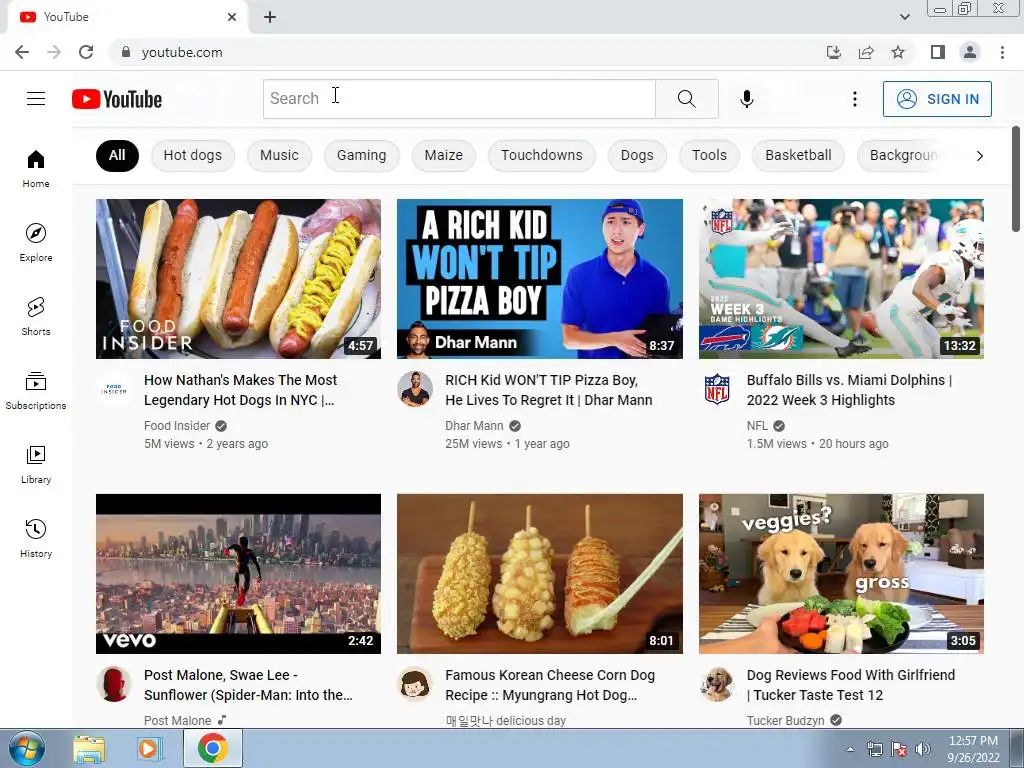This screenshot has width=1024, height=768.
Task: Open Buffalo Bills vs. Miami Dolphins title
Action: point(849,390)
